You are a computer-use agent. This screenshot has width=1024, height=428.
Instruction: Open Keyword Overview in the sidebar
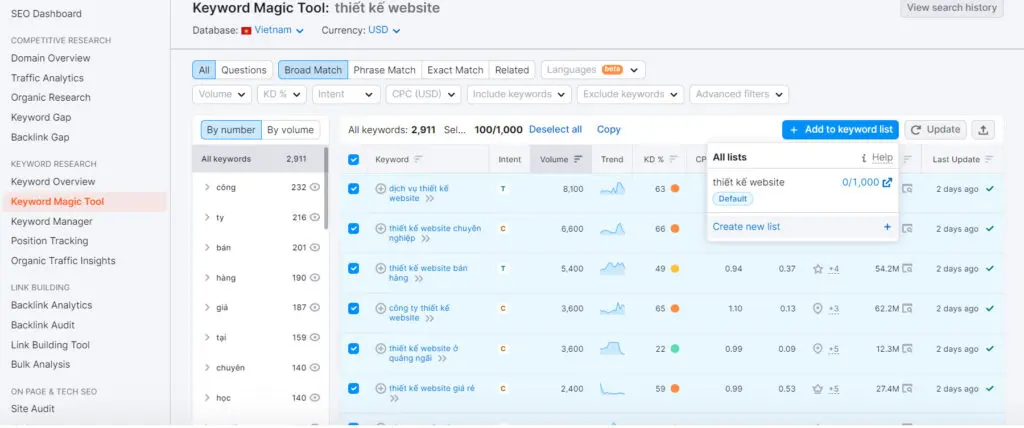52,182
